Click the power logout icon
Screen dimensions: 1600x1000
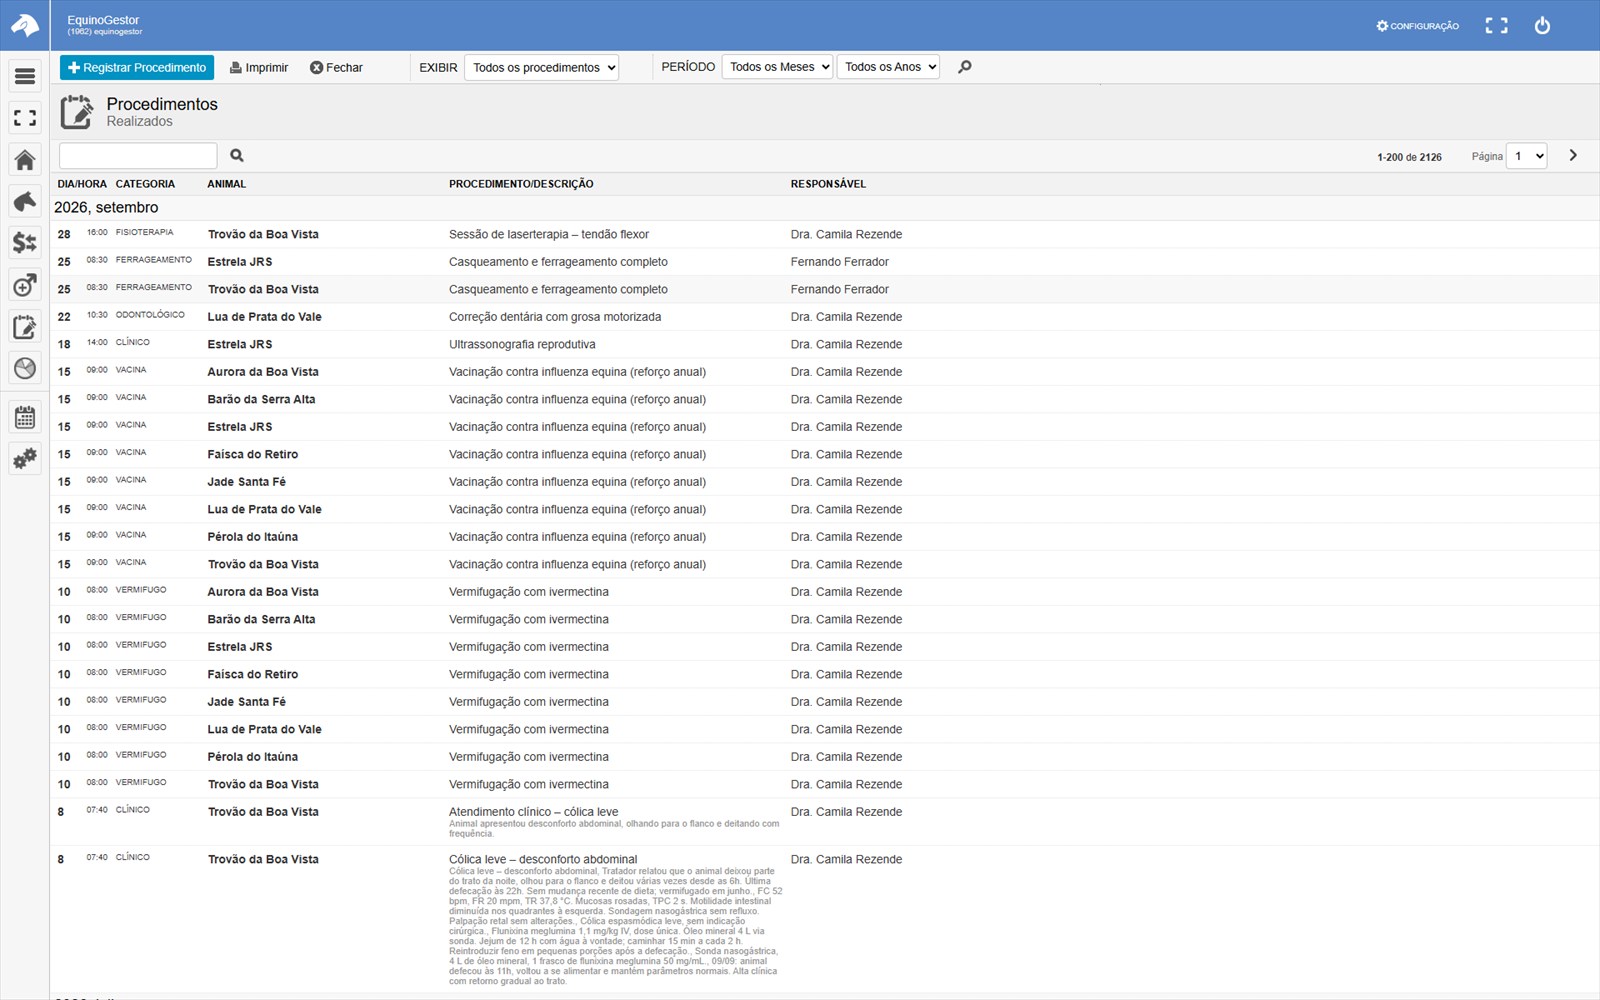pyautogui.click(x=1542, y=26)
